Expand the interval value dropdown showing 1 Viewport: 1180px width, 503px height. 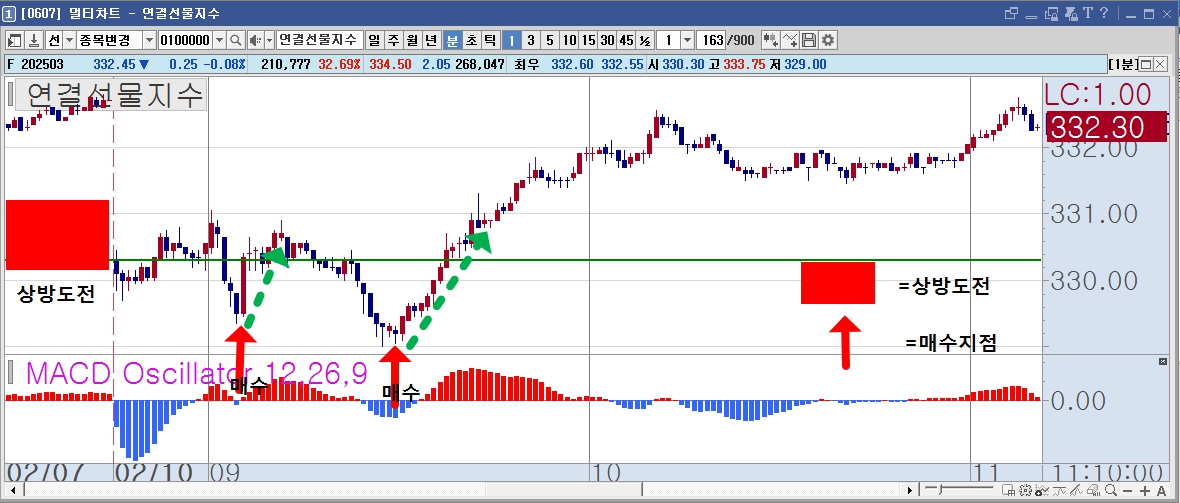coord(688,40)
